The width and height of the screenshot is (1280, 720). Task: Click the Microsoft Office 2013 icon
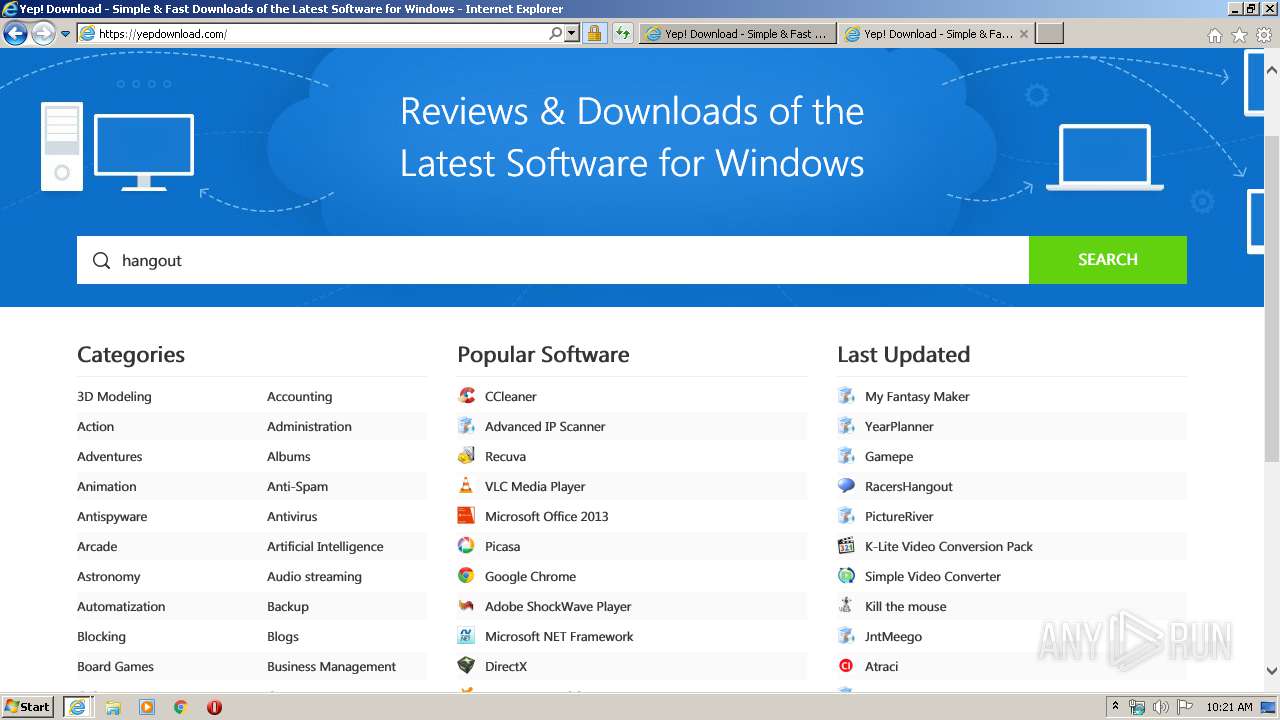466,516
